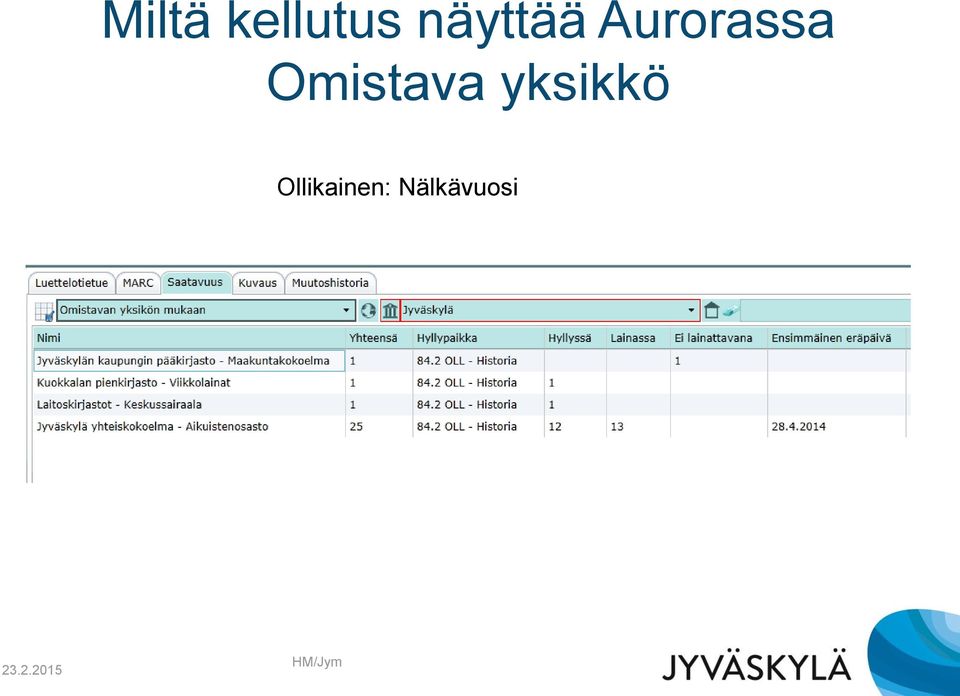The image size is (960, 696).
Task: Click the empty field after the eraser icon
Action: coord(825,310)
